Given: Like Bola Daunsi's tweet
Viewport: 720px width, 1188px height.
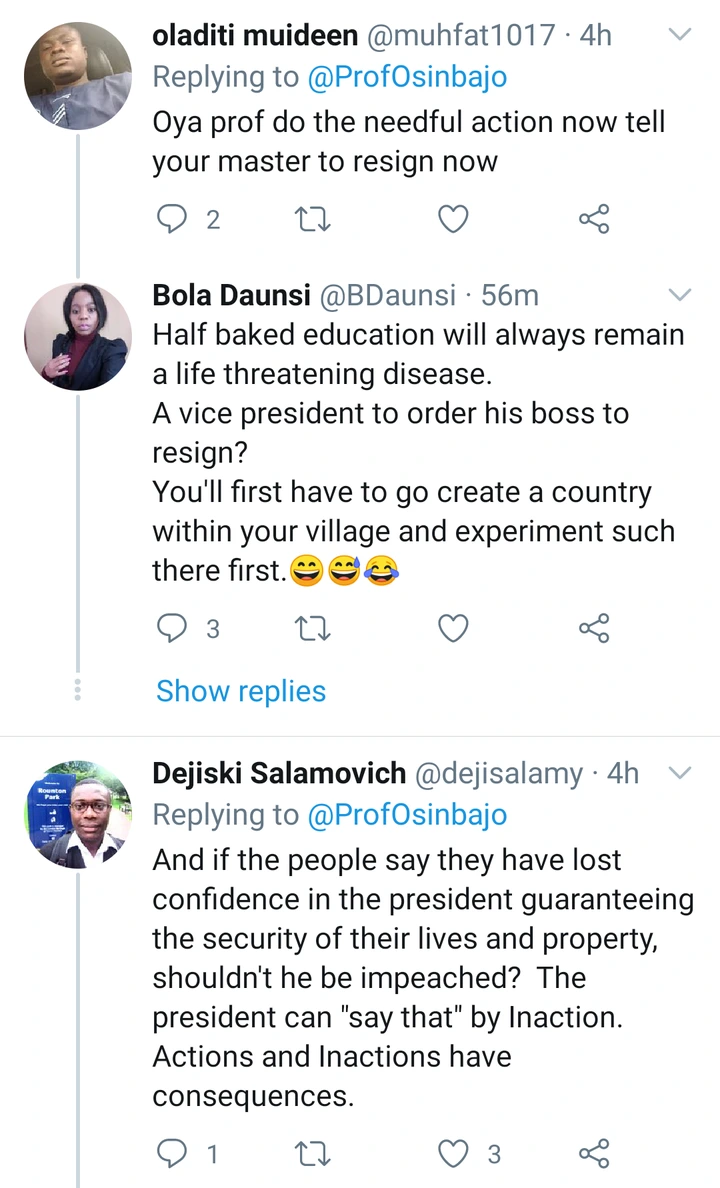Looking at the screenshot, I should click(x=454, y=628).
